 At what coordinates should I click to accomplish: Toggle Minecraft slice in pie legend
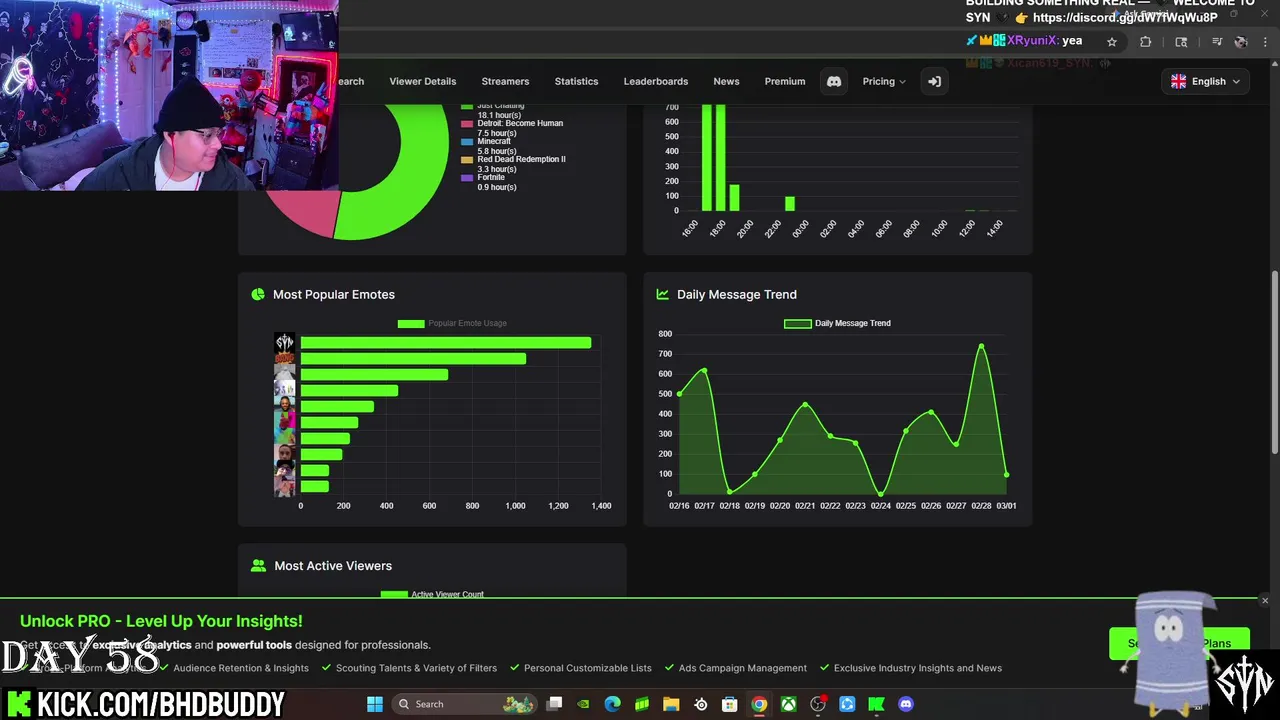click(x=488, y=146)
